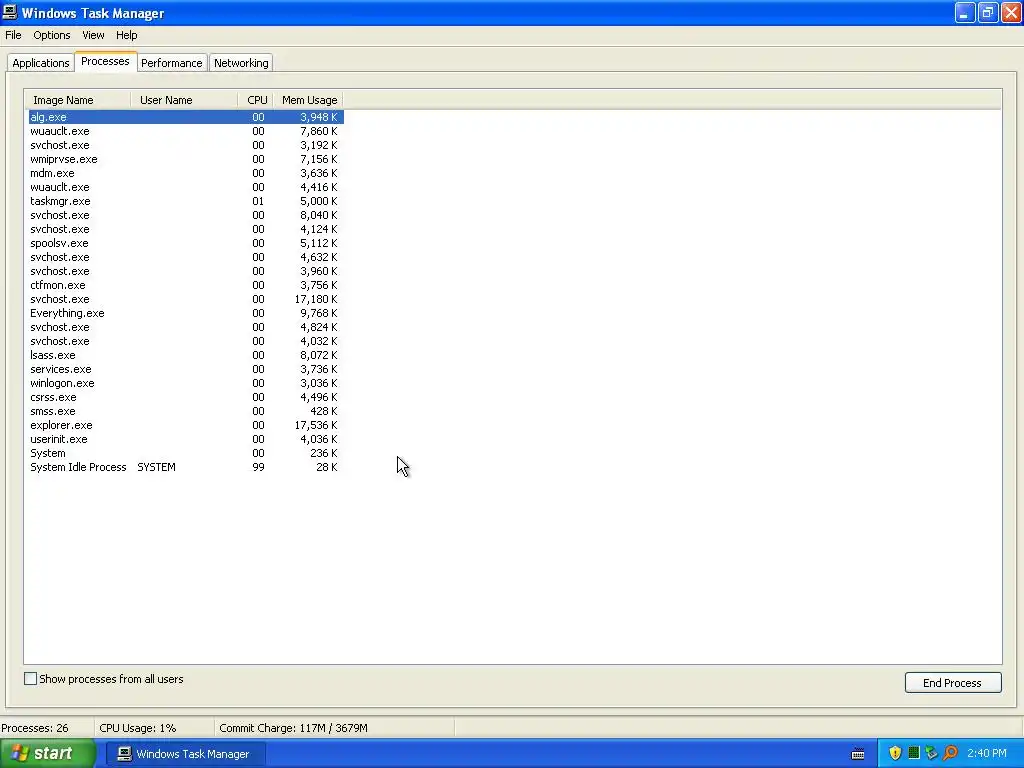Select the taskmgr.exe process
Image resolution: width=1024 pixels, height=768 pixels.
(x=186, y=201)
